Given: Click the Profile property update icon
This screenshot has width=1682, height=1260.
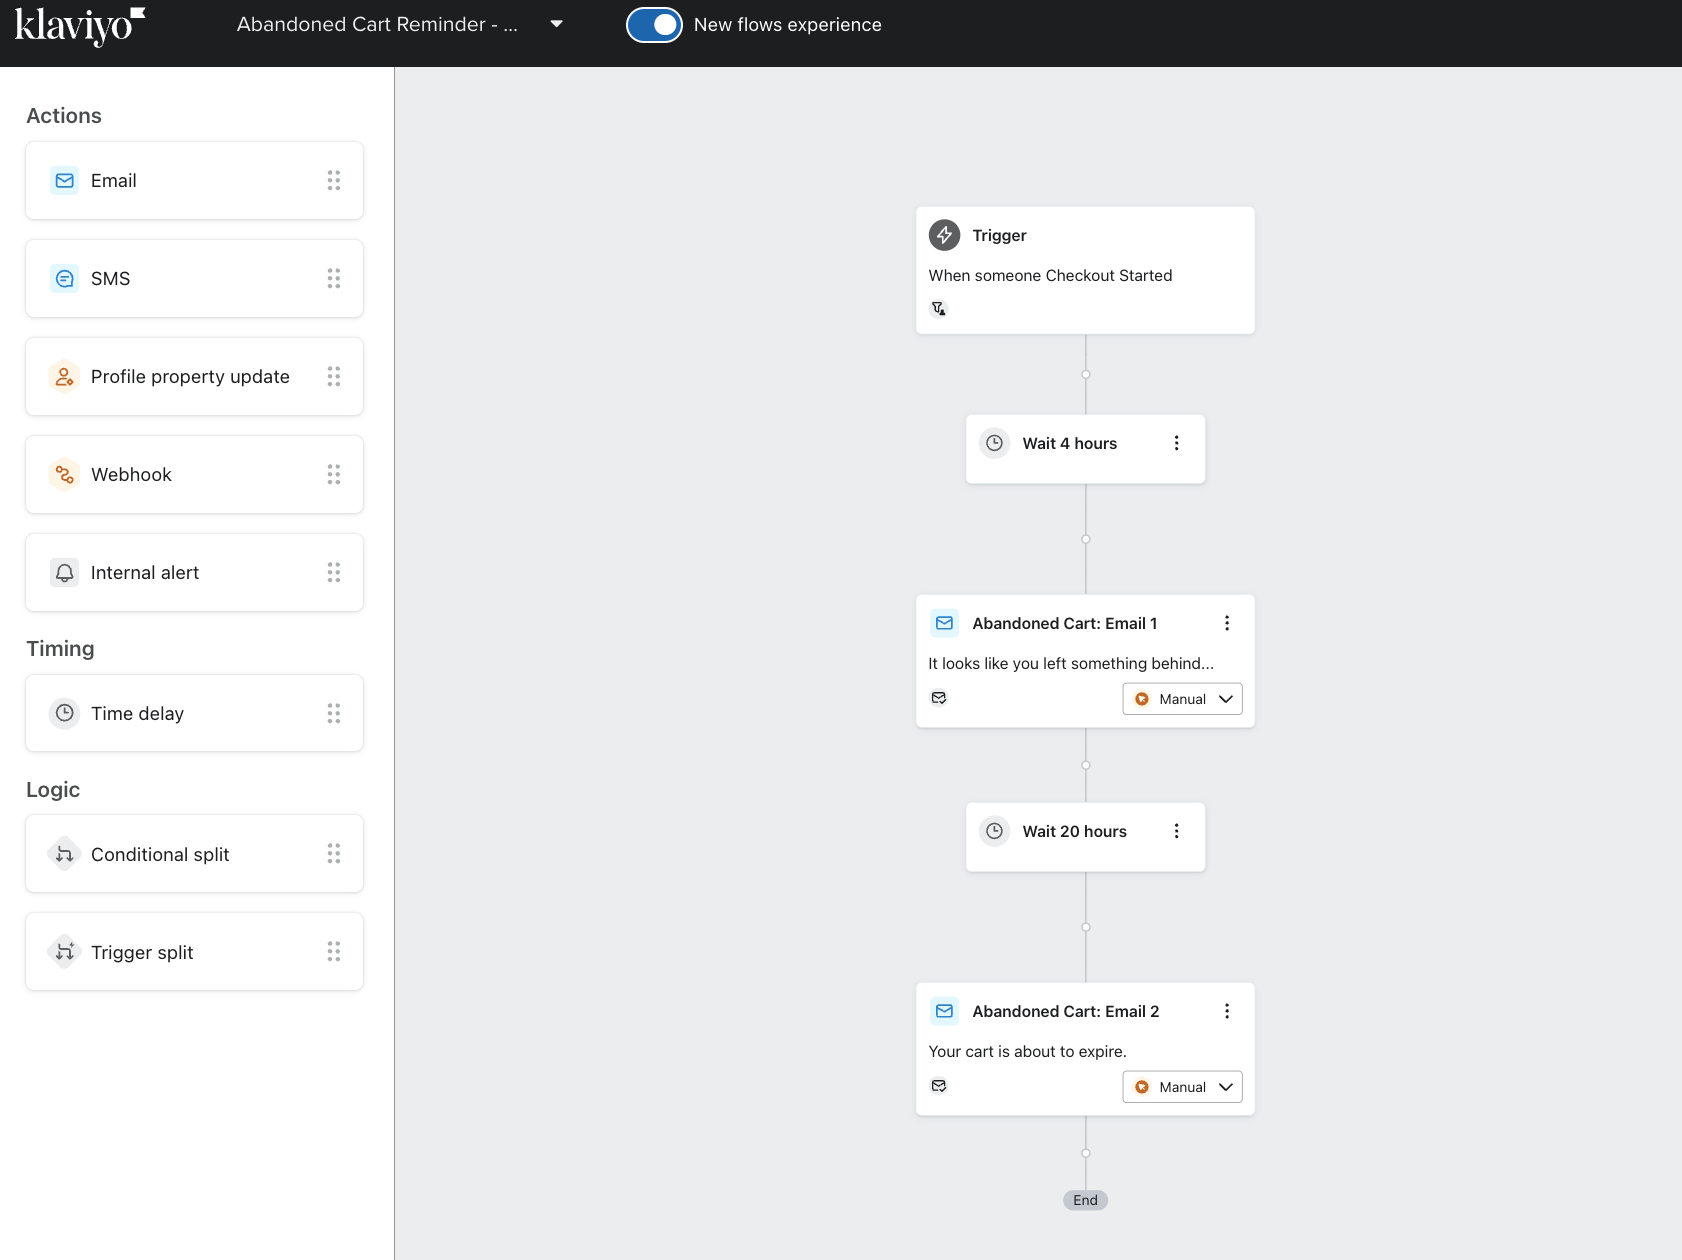Looking at the screenshot, I should pyautogui.click(x=65, y=377).
